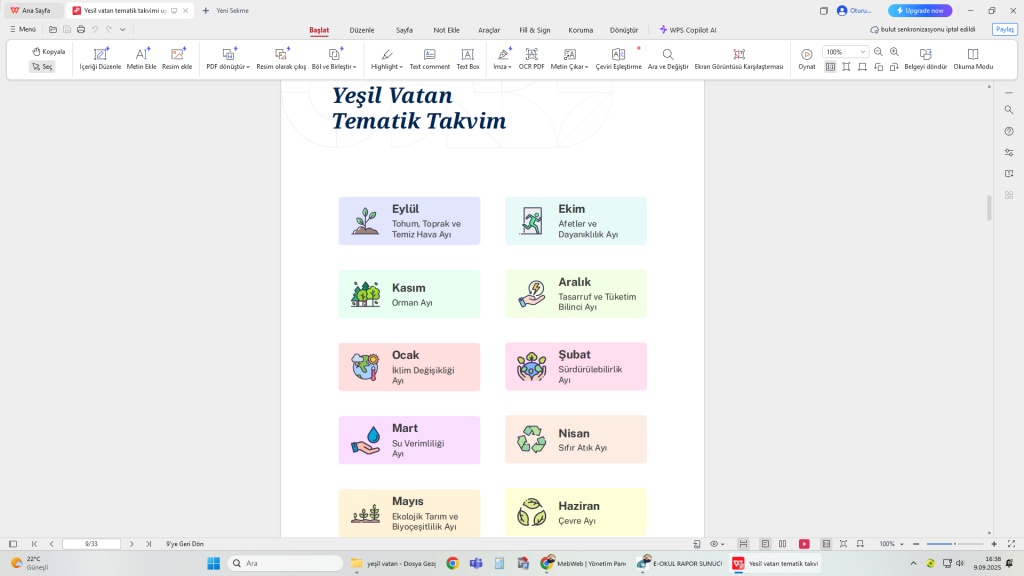Image resolution: width=1024 pixels, height=576 pixels.
Task: Expand the PDF dönüştür dropdown
Action: click(x=247, y=67)
